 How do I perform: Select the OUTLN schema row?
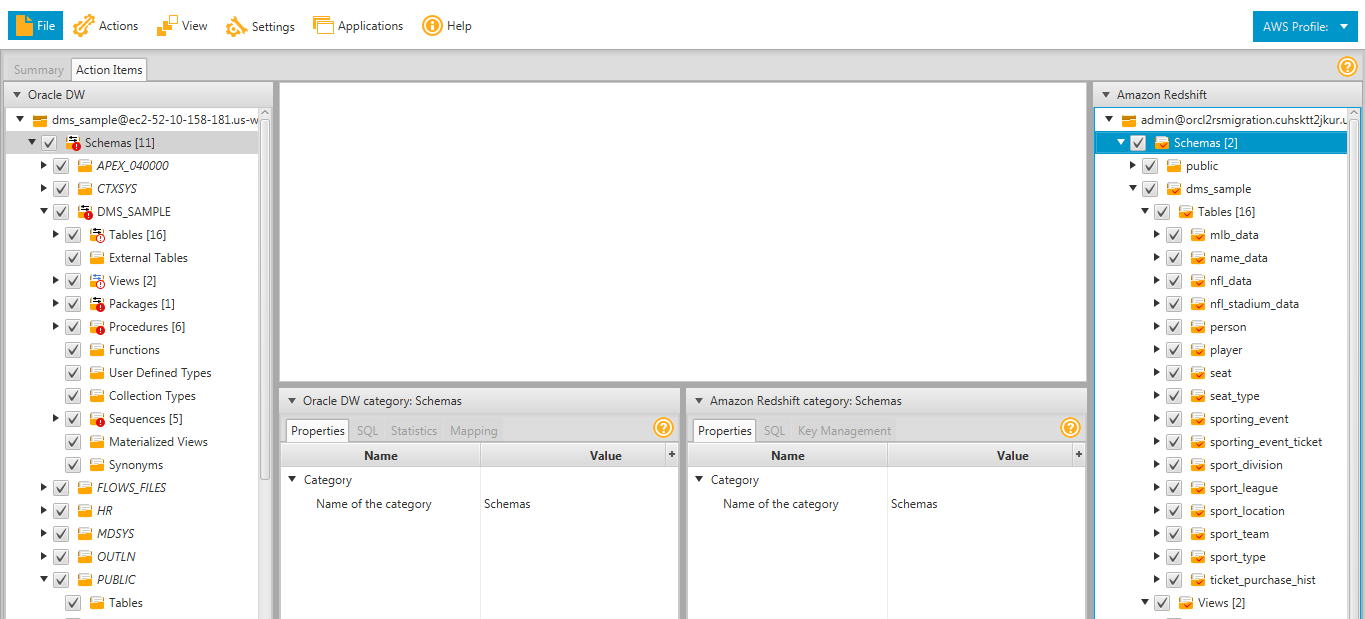pos(131,557)
